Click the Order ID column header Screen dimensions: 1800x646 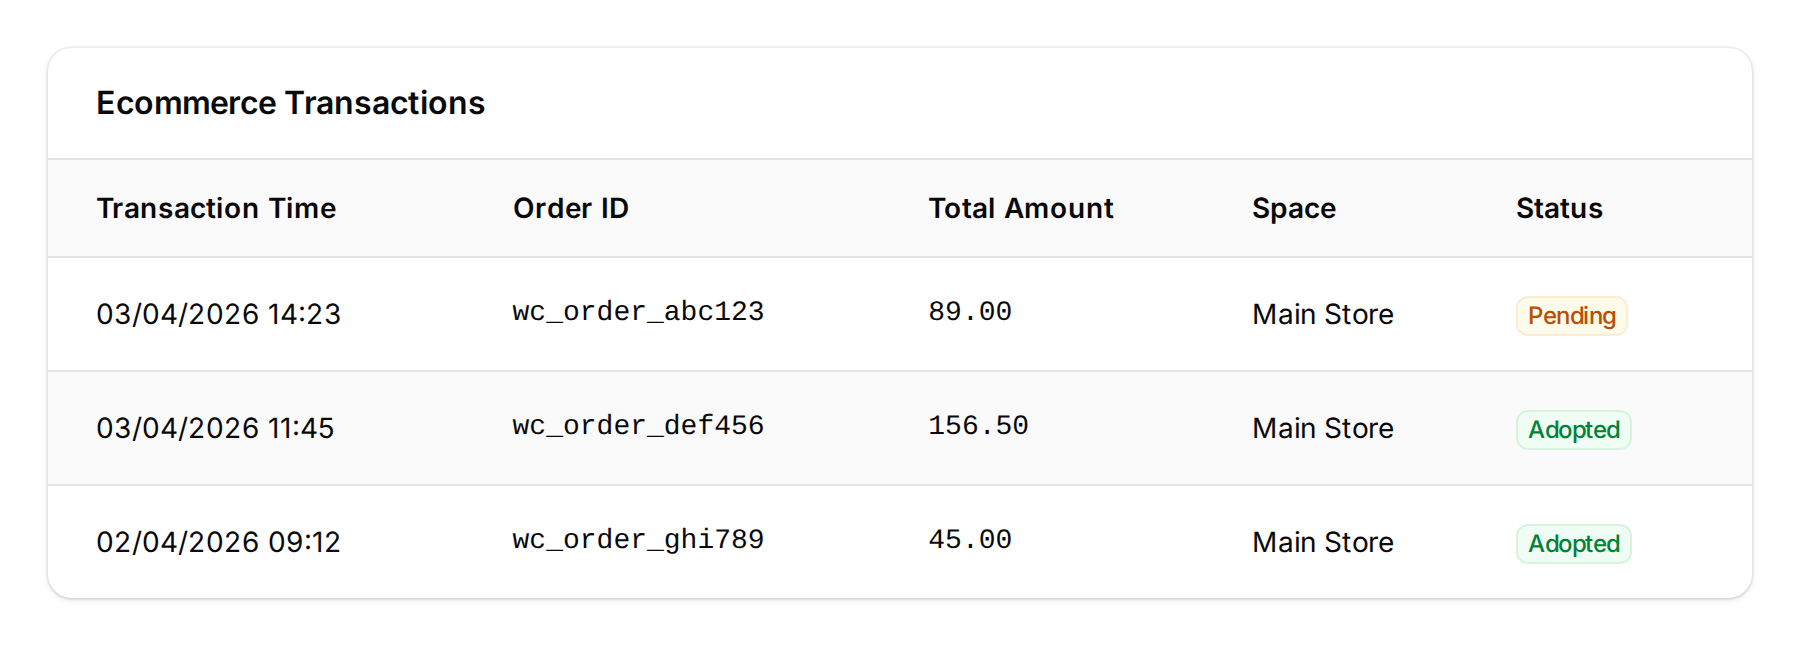pos(571,209)
